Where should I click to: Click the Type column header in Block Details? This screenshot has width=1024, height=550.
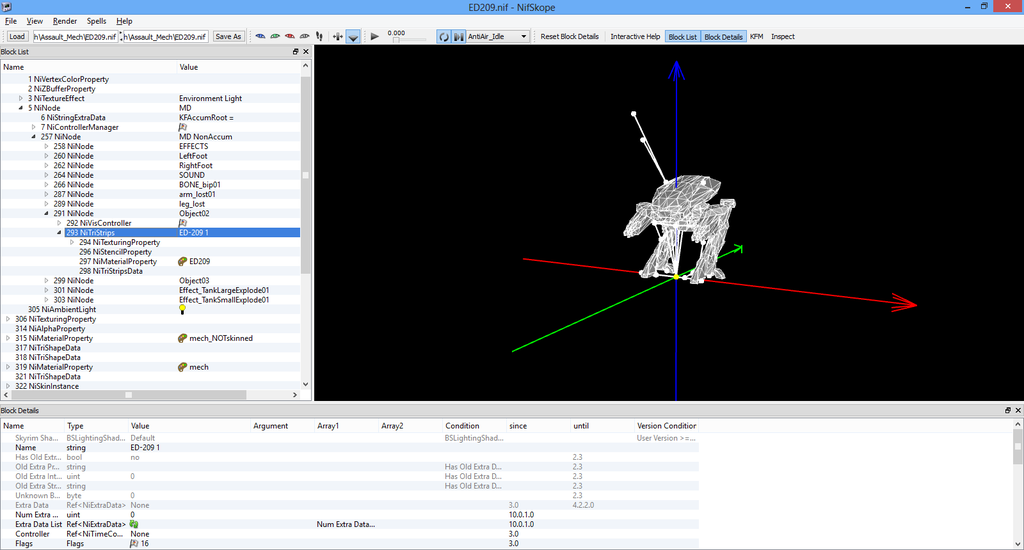coord(96,426)
